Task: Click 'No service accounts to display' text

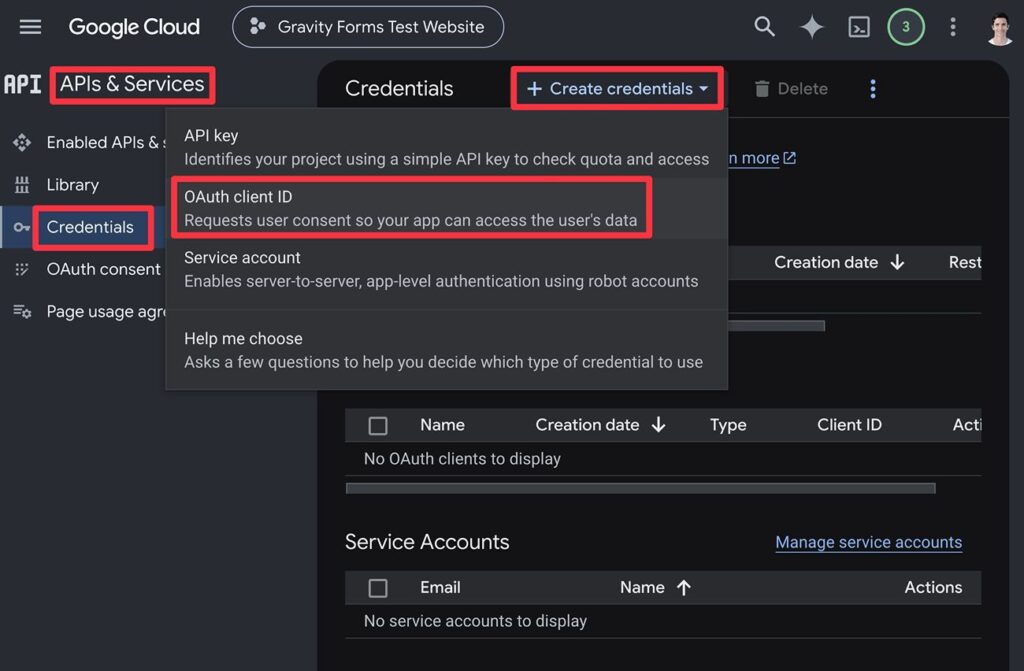Action: pyautogui.click(x=475, y=621)
